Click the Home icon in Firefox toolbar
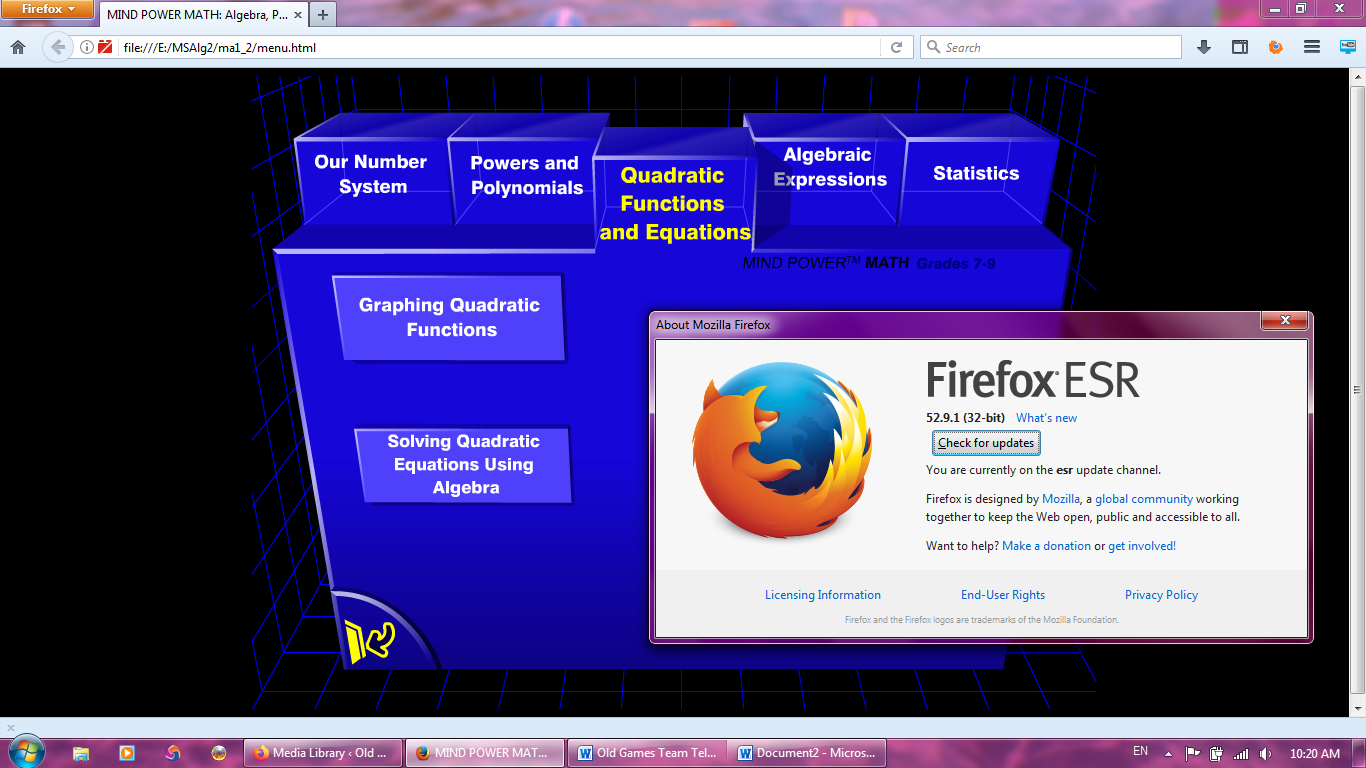Viewport: 1366px width, 768px height. [x=17, y=47]
